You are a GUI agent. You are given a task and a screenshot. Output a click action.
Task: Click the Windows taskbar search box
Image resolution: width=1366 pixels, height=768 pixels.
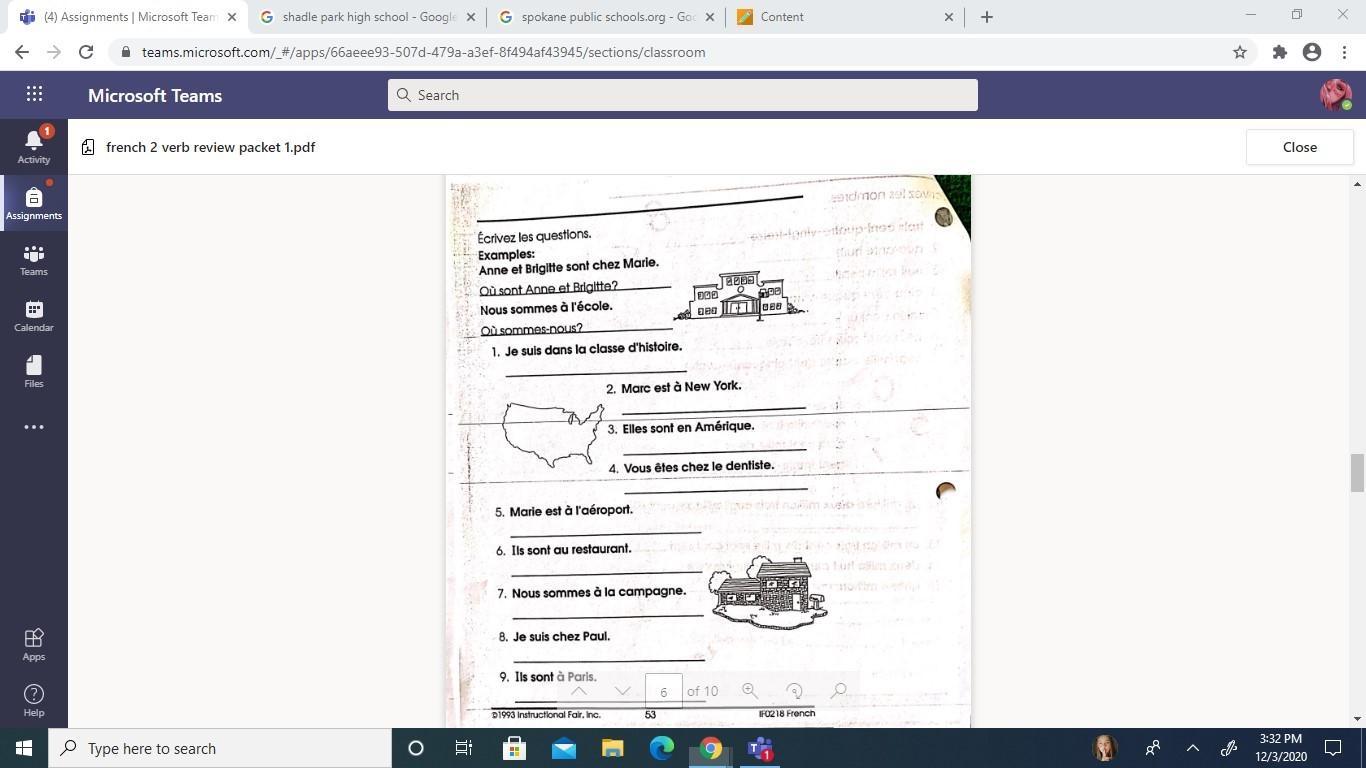(220, 748)
